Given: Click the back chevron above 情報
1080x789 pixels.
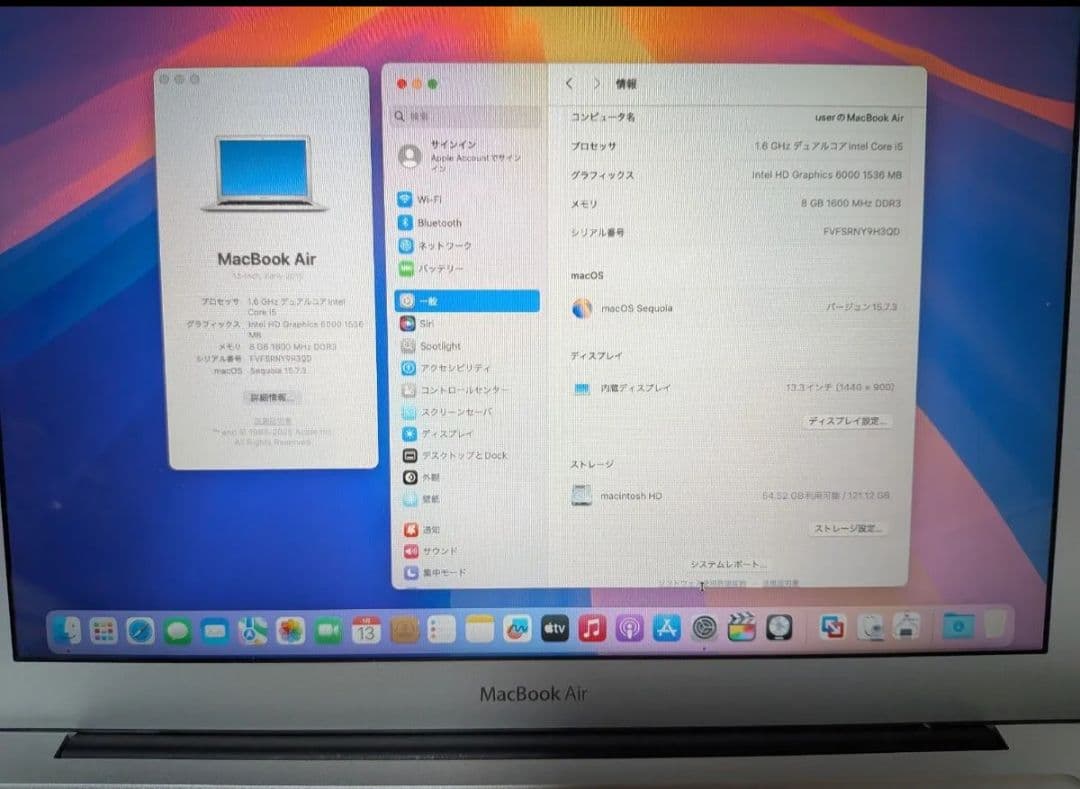Looking at the screenshot, I should point(570,84).
